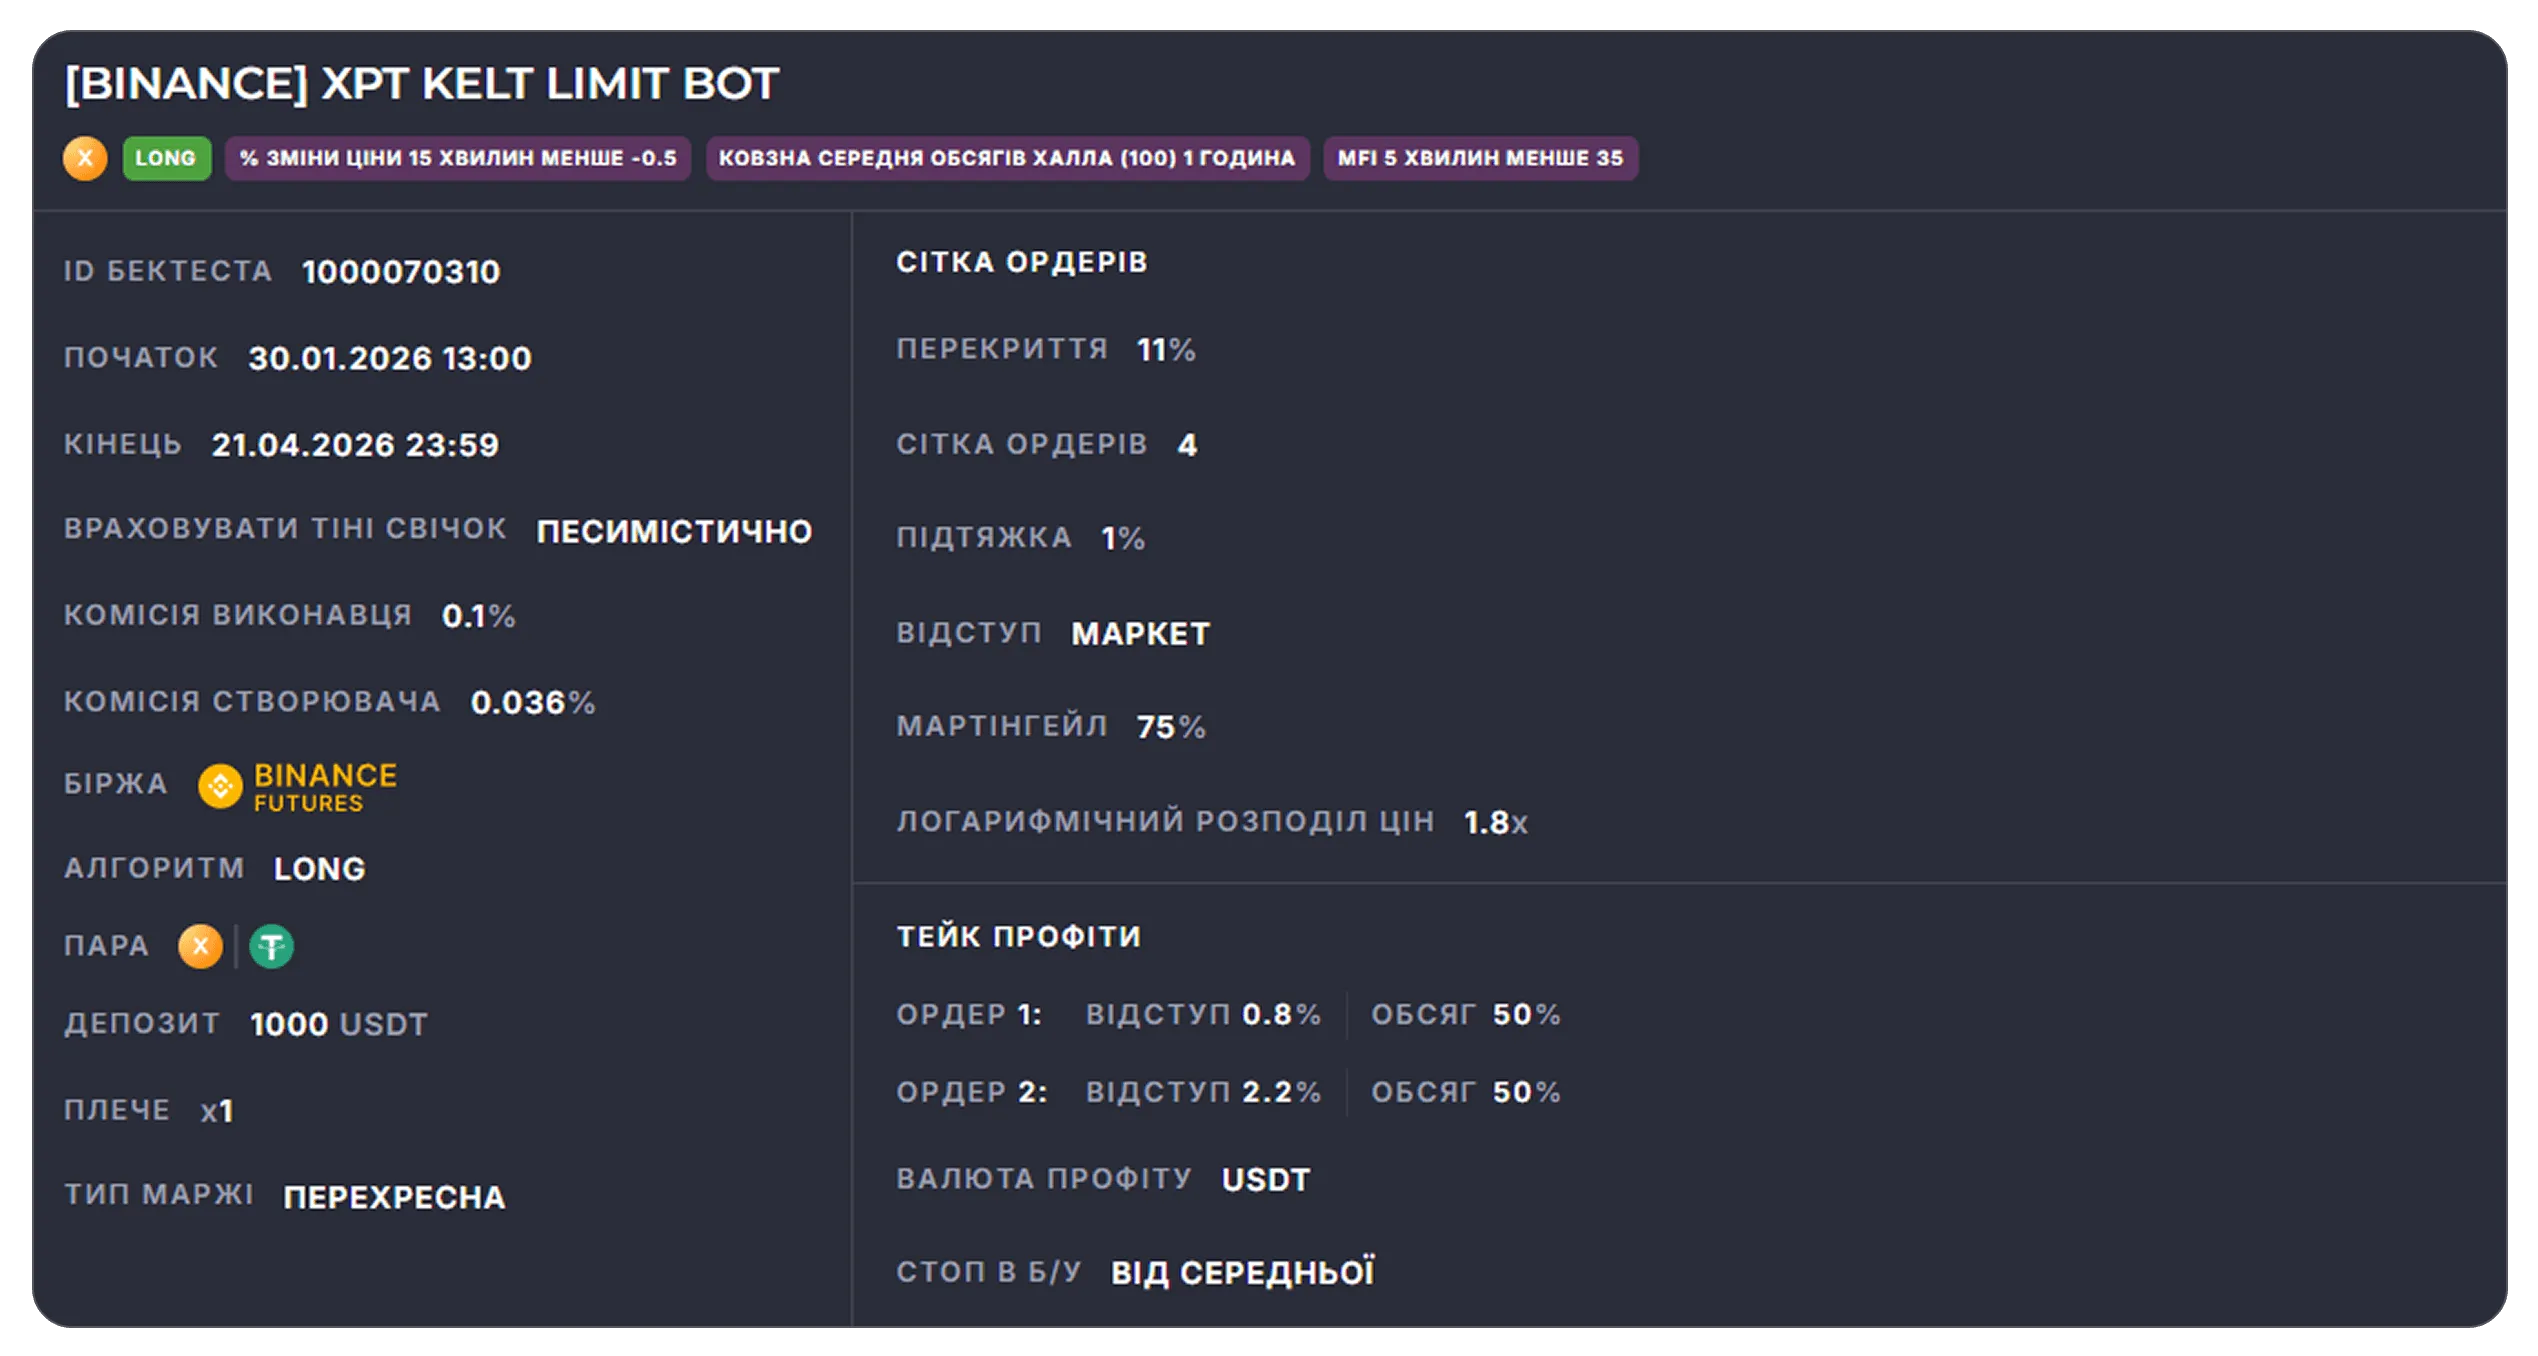Click the МАРТІНГЕЙЛ label
Screen dimensions: 2538x1356
pos(1002,726)
